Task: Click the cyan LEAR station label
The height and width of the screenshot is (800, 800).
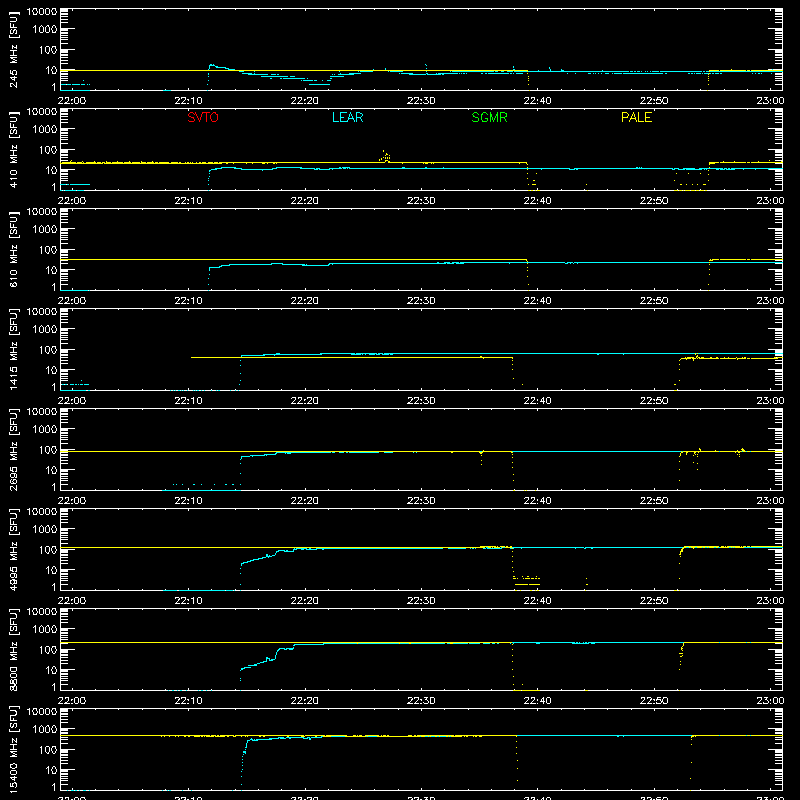Action: [347, 117]
